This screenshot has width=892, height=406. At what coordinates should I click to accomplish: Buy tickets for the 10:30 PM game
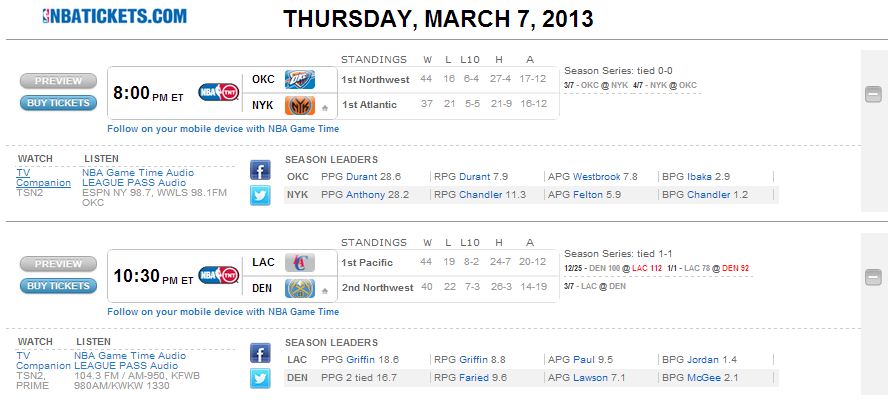click(x=59, y=286)
